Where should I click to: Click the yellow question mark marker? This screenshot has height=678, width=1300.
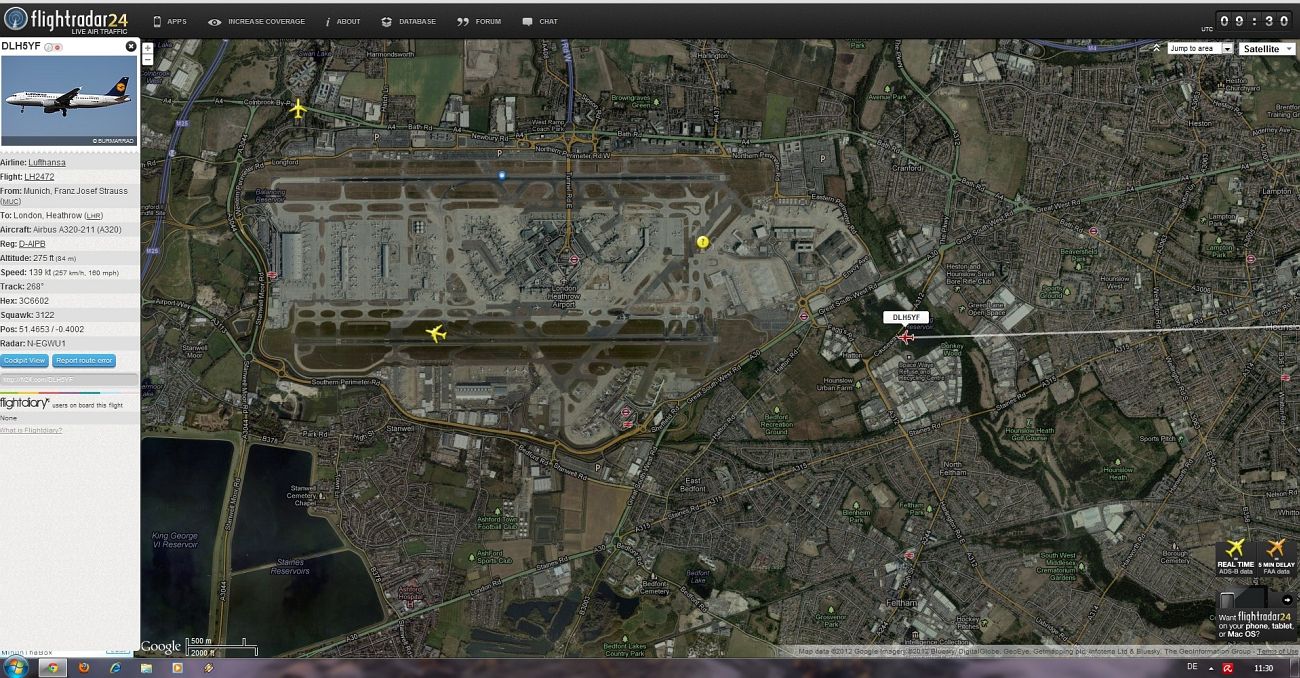pyautogui.click(x=703, y=242)
